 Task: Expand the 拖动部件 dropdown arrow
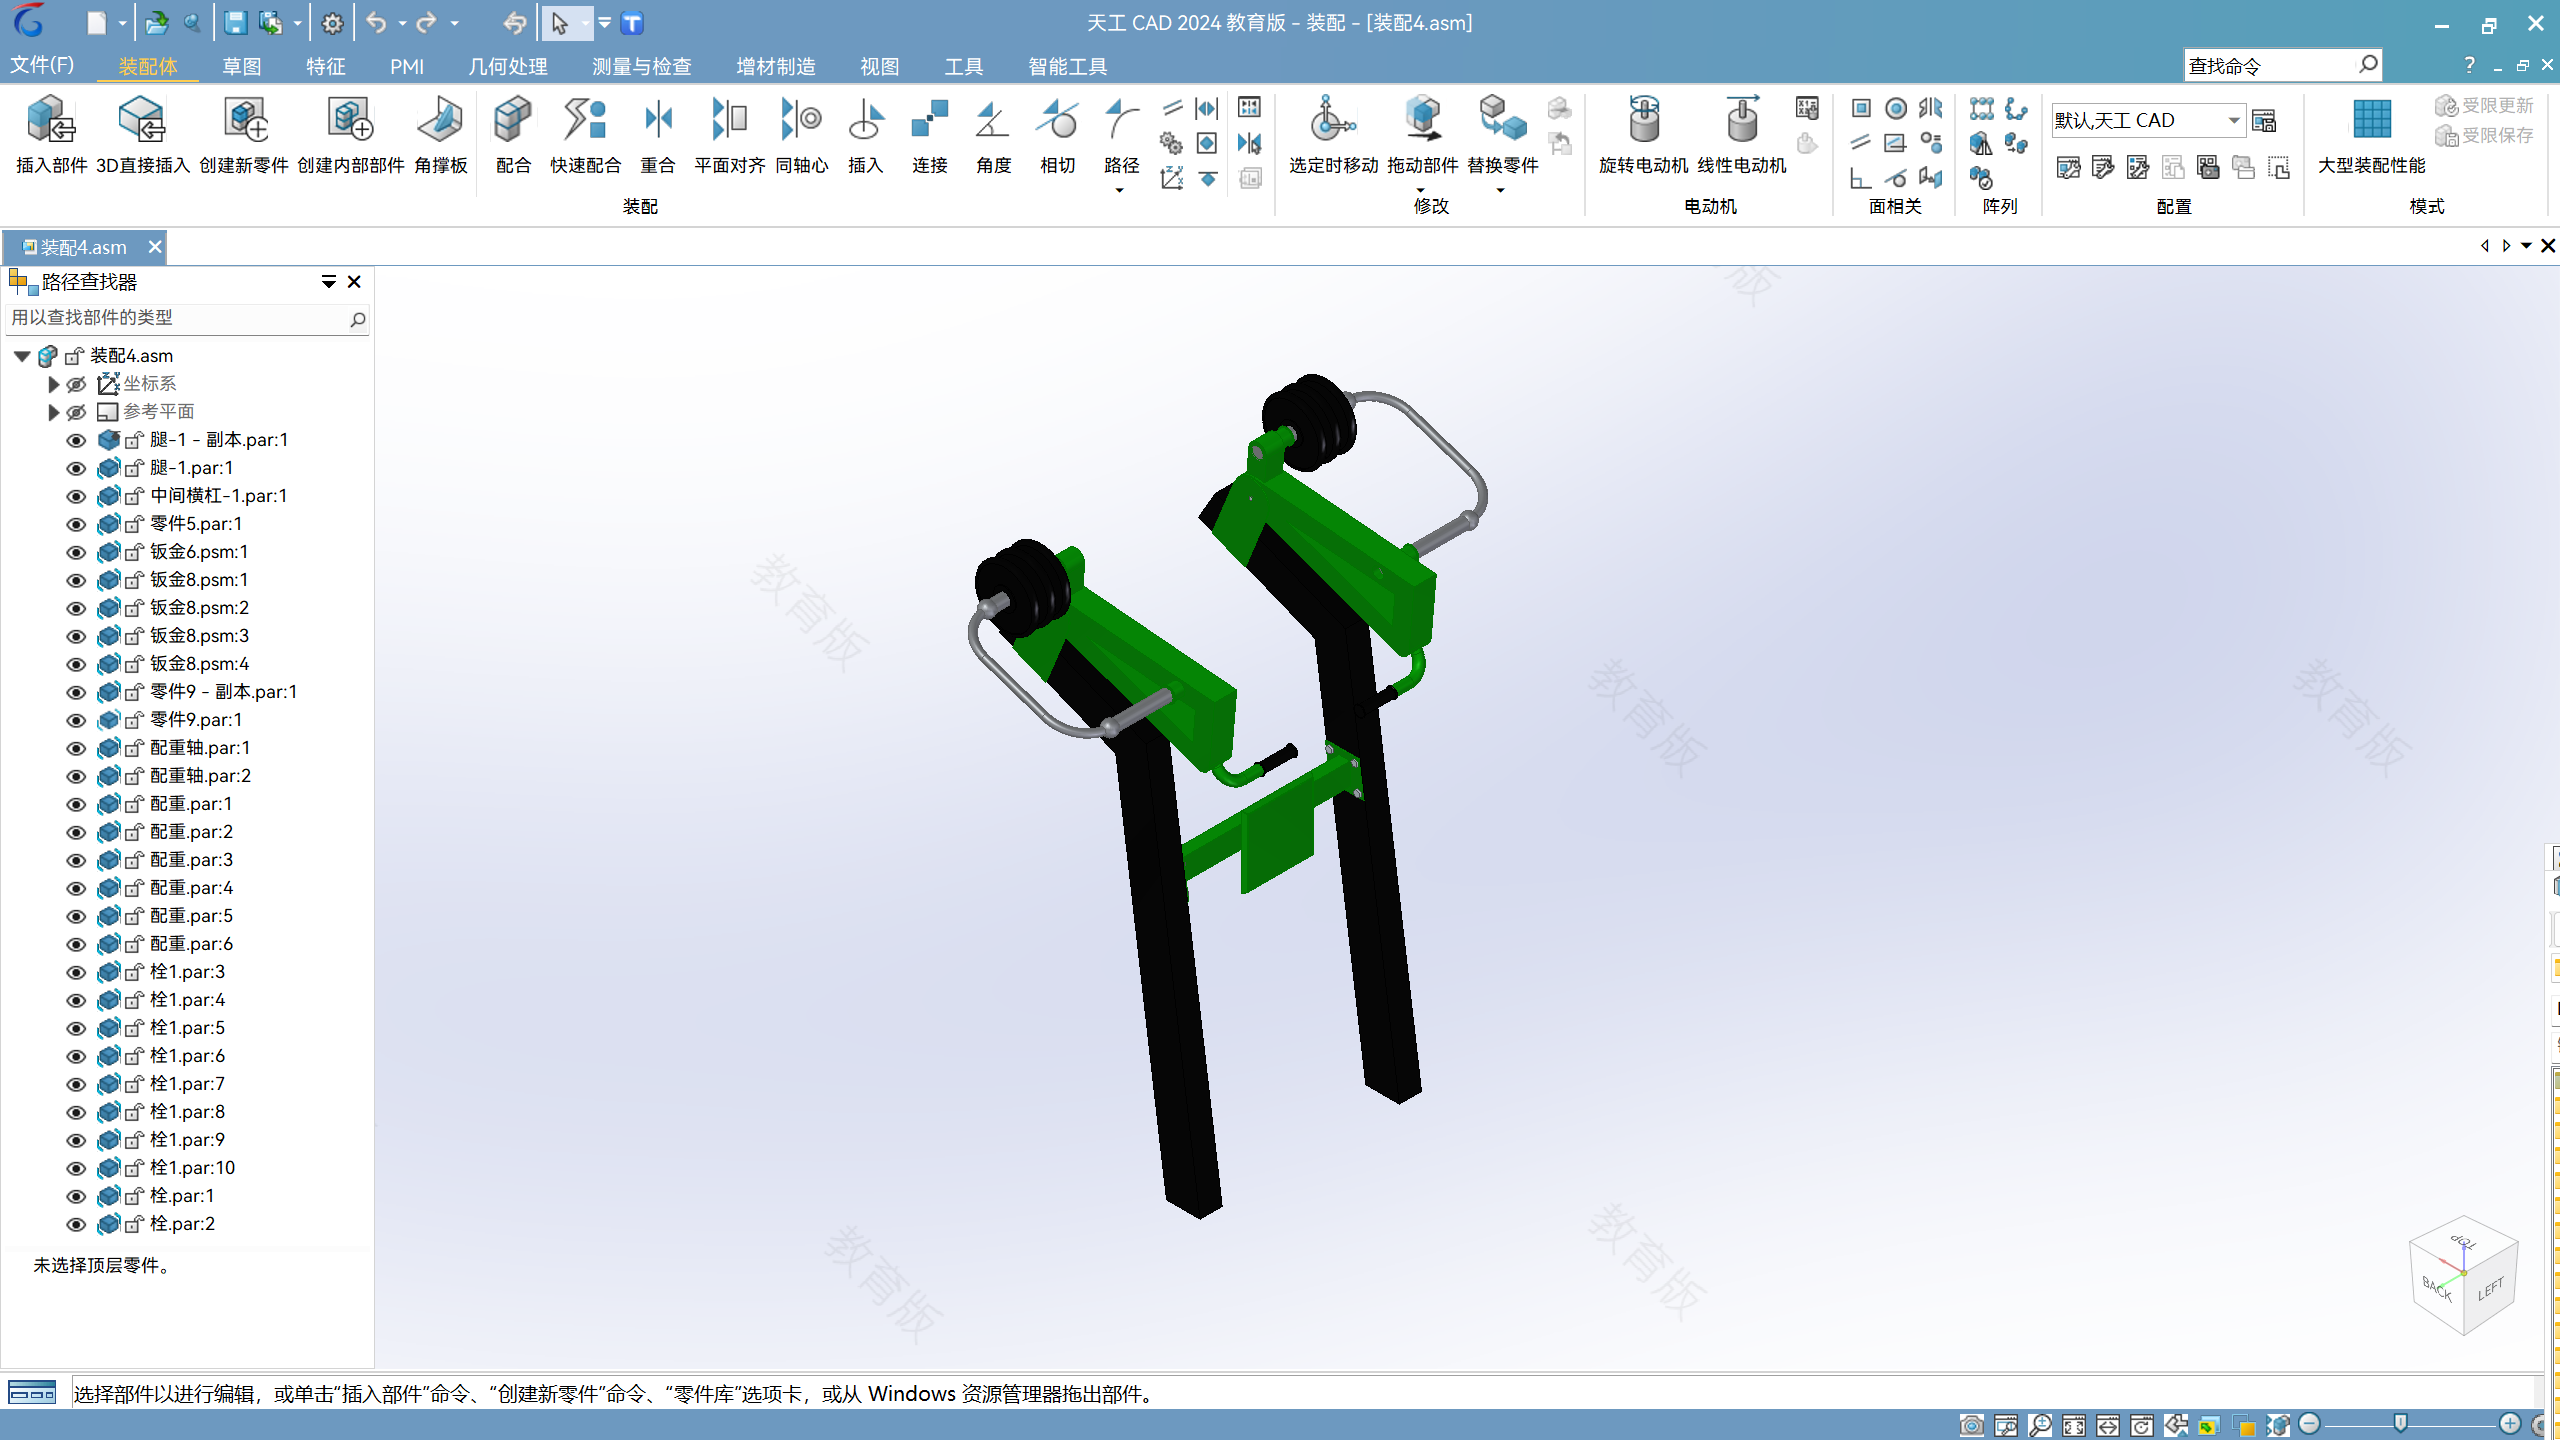click(x=1421, y=190)
